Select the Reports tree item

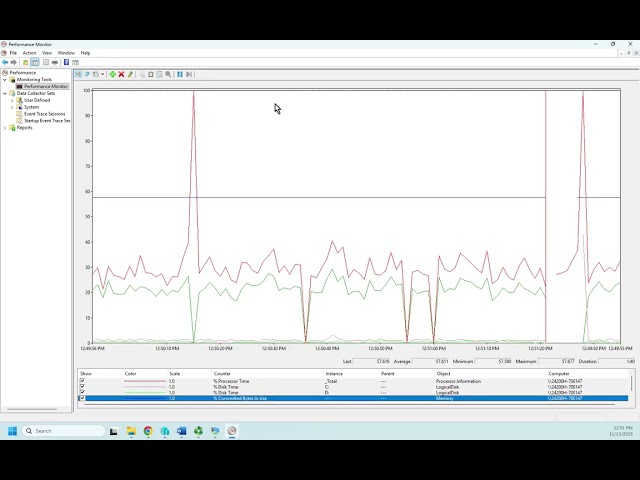(x=24, y=128)
